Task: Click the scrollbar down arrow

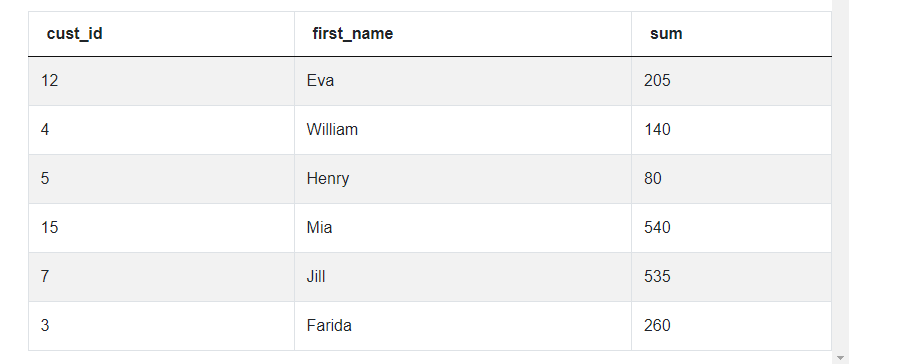Action: pos(840,358)
